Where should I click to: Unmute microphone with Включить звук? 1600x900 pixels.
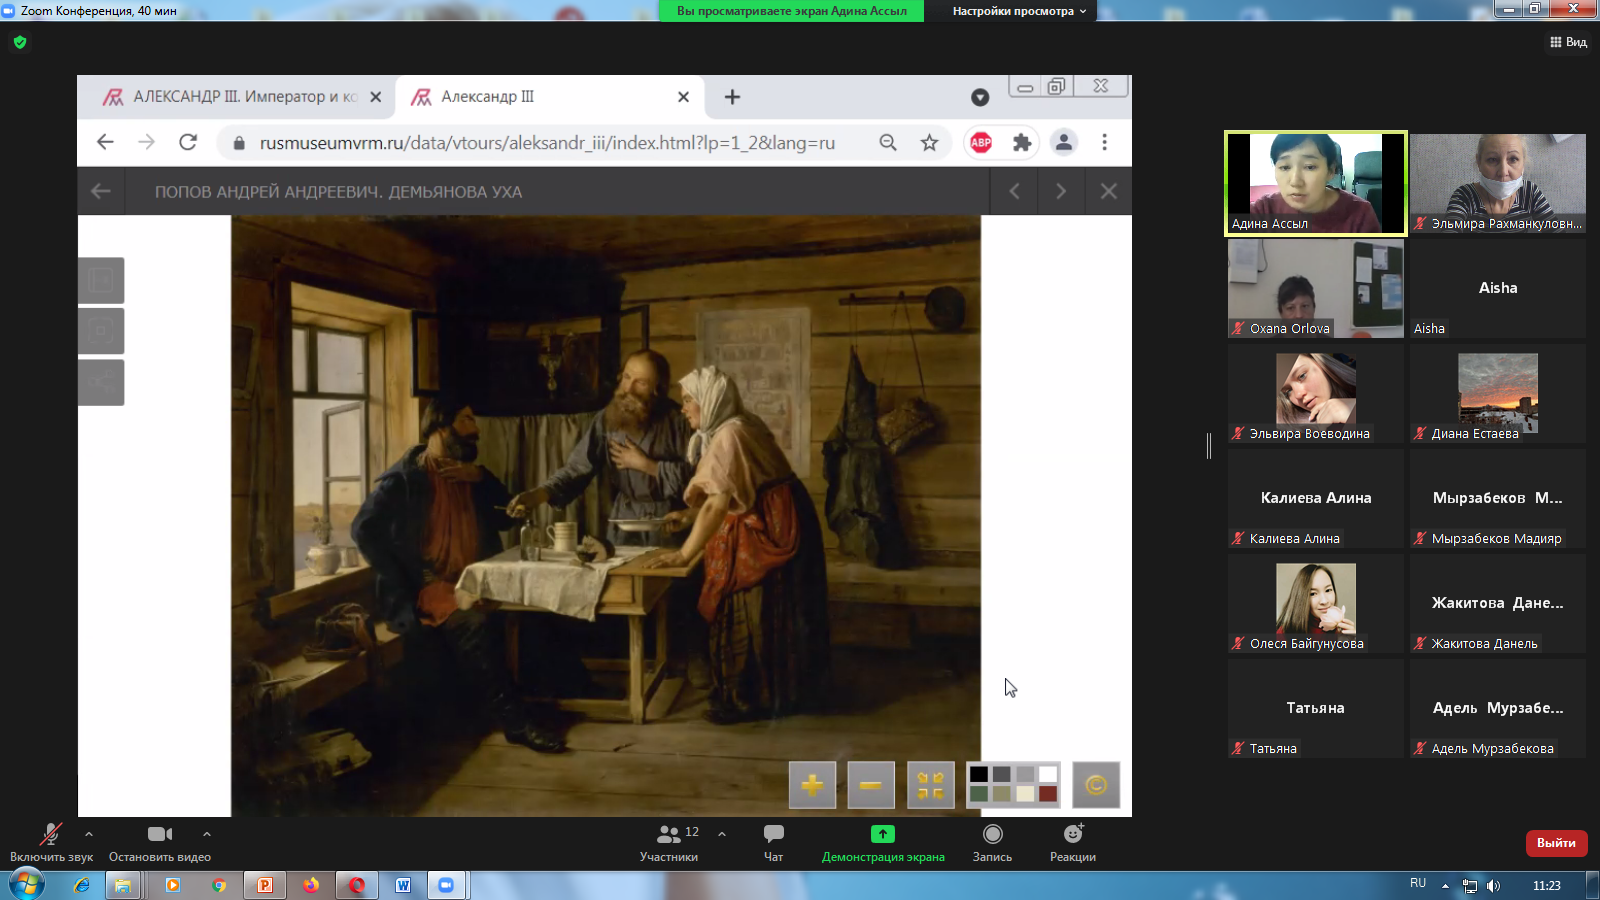click(x=51, y=842)
